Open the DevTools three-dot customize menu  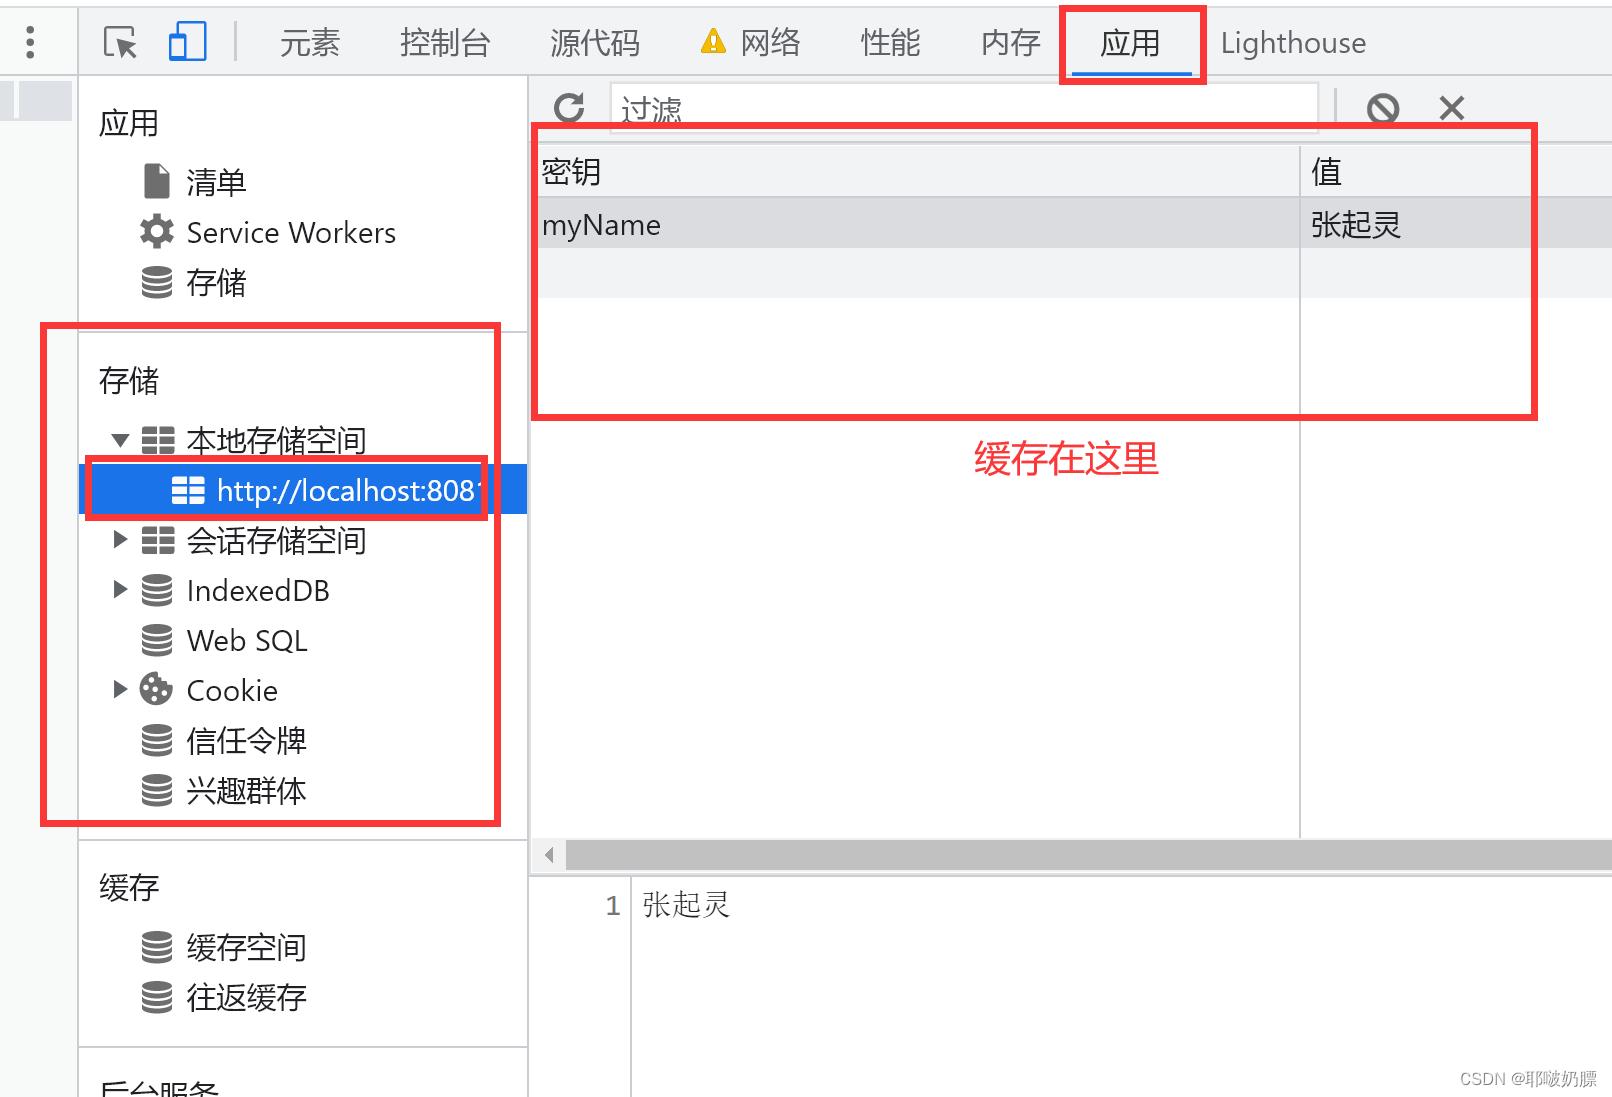30,42
